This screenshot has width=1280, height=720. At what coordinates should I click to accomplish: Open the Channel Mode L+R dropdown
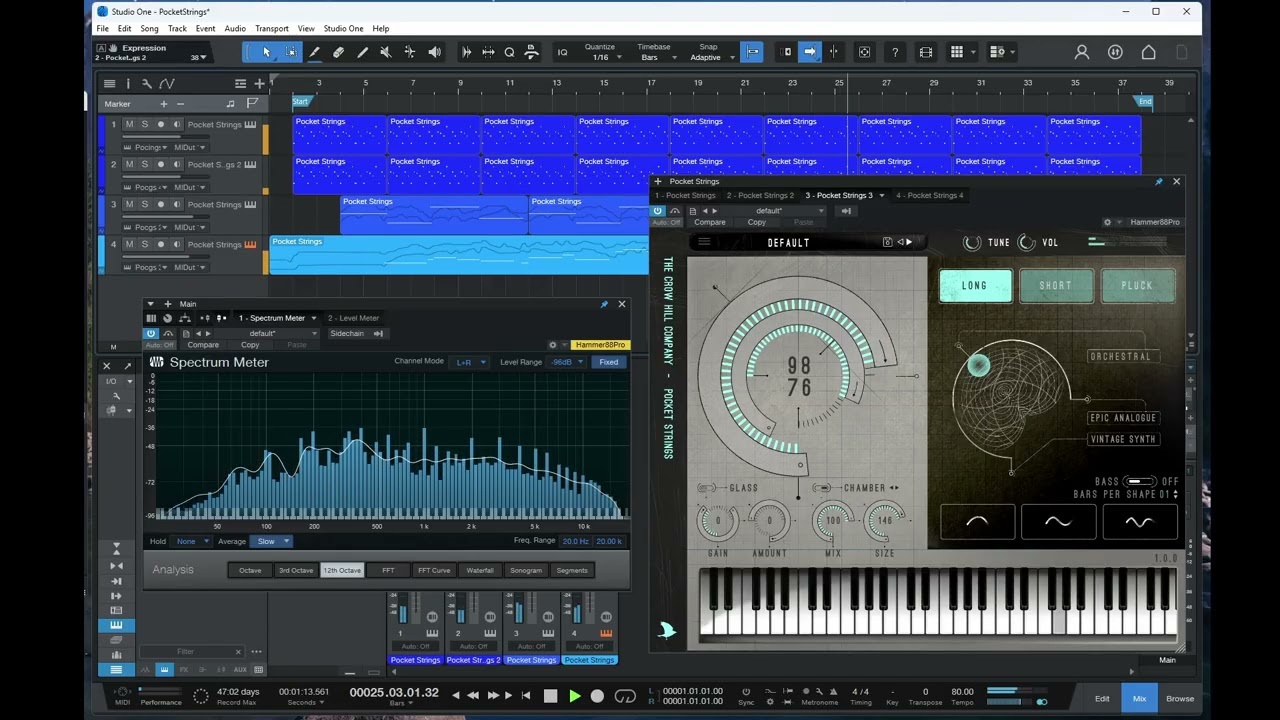(x=469, y=362)
